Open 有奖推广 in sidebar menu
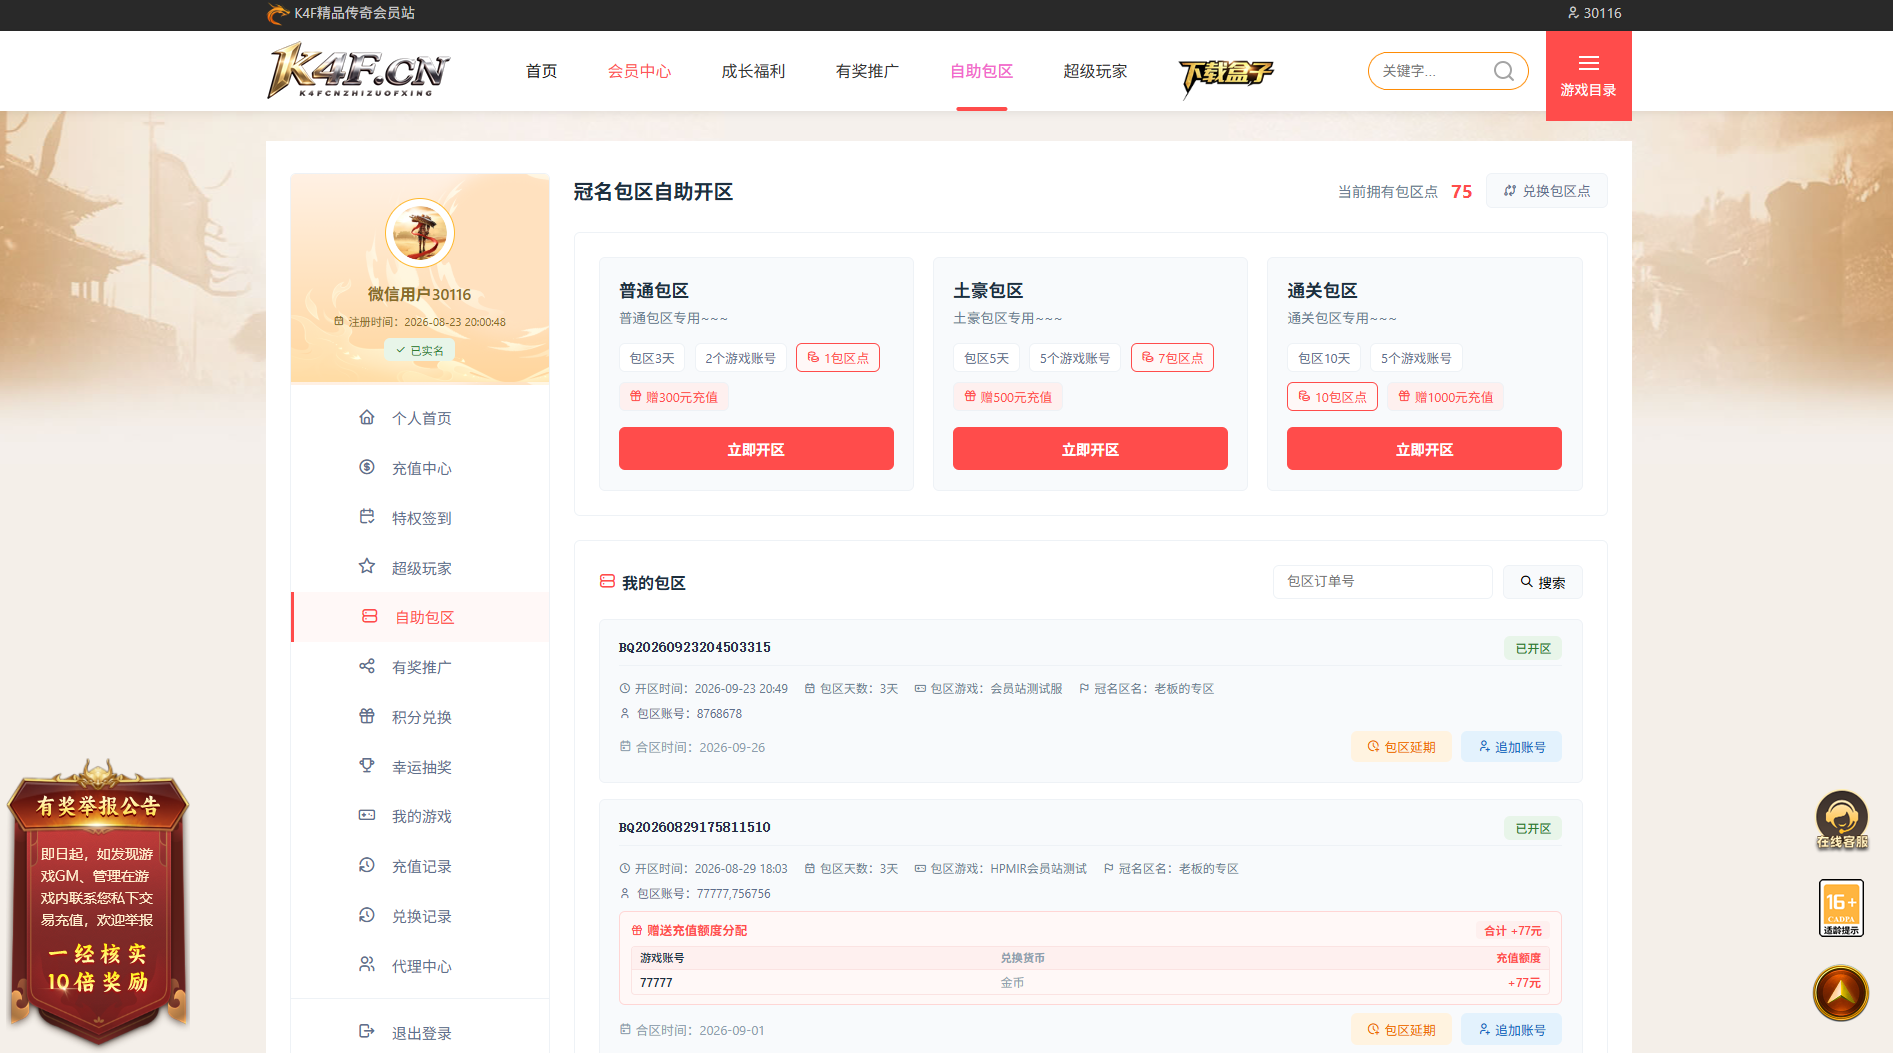 point(420,667)
